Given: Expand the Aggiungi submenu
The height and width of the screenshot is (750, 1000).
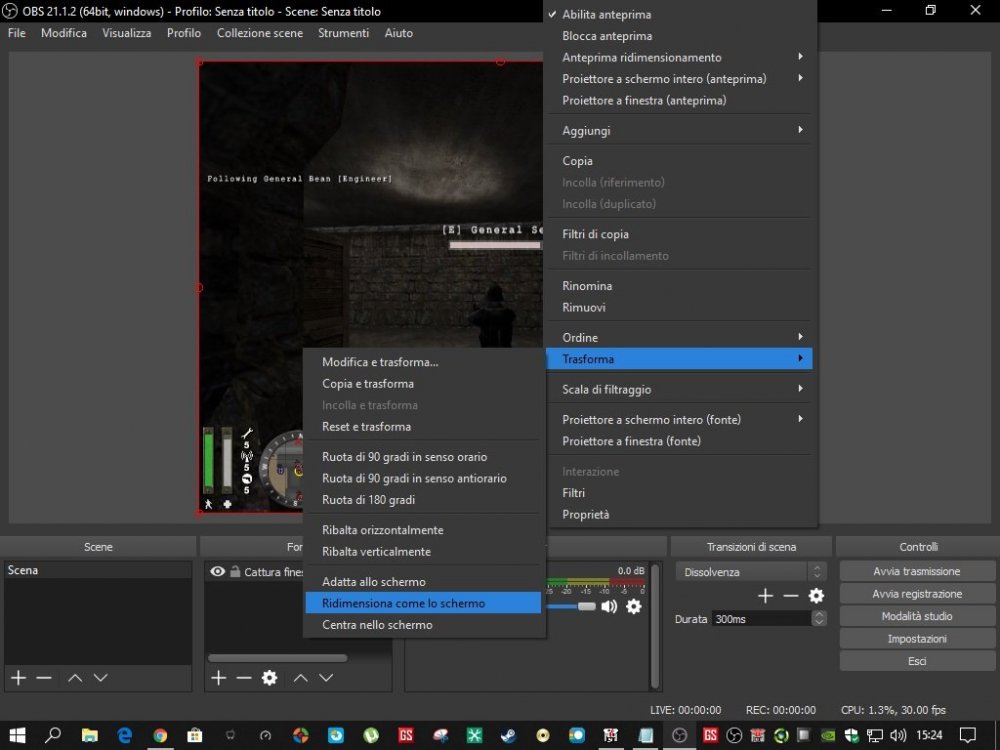Looking at the screenshot, I should click(x=680, y=131).
